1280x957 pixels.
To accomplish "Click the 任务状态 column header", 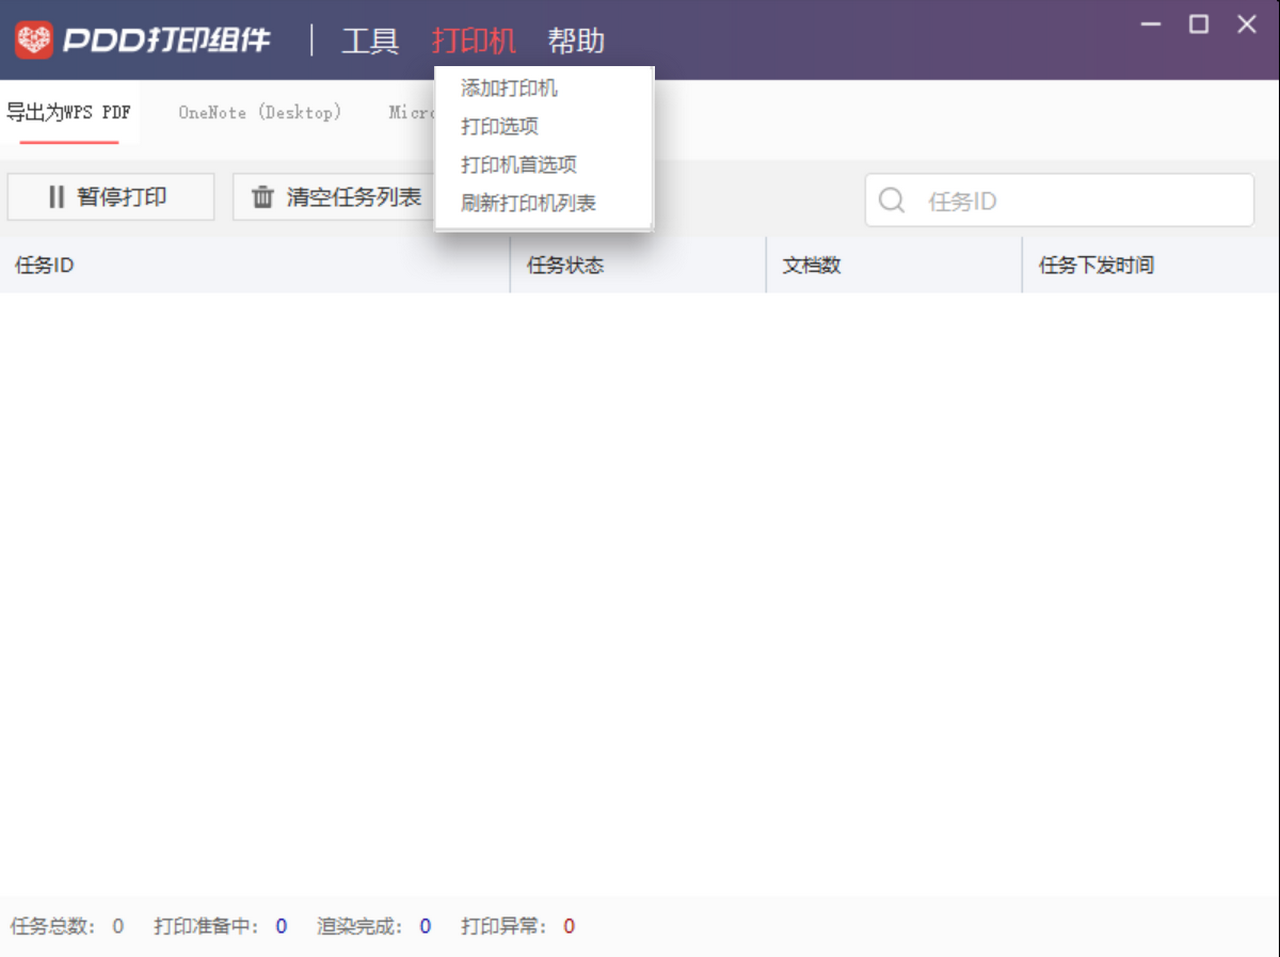I will [566, 265].
